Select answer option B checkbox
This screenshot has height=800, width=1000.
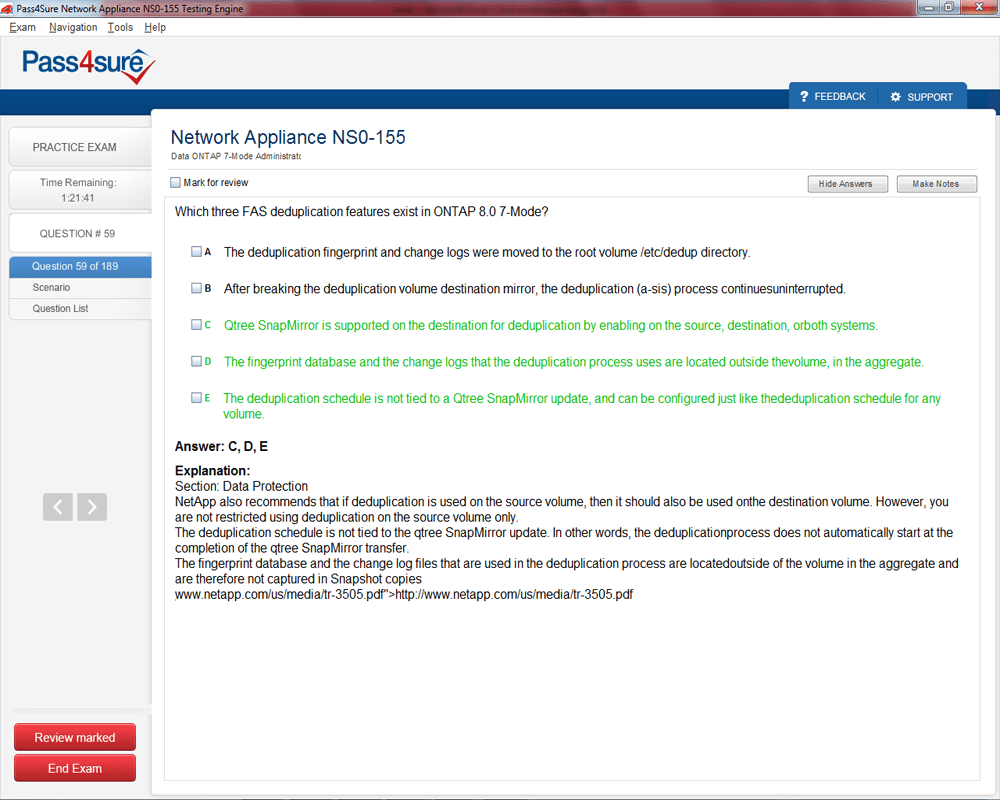pos(196,288)
